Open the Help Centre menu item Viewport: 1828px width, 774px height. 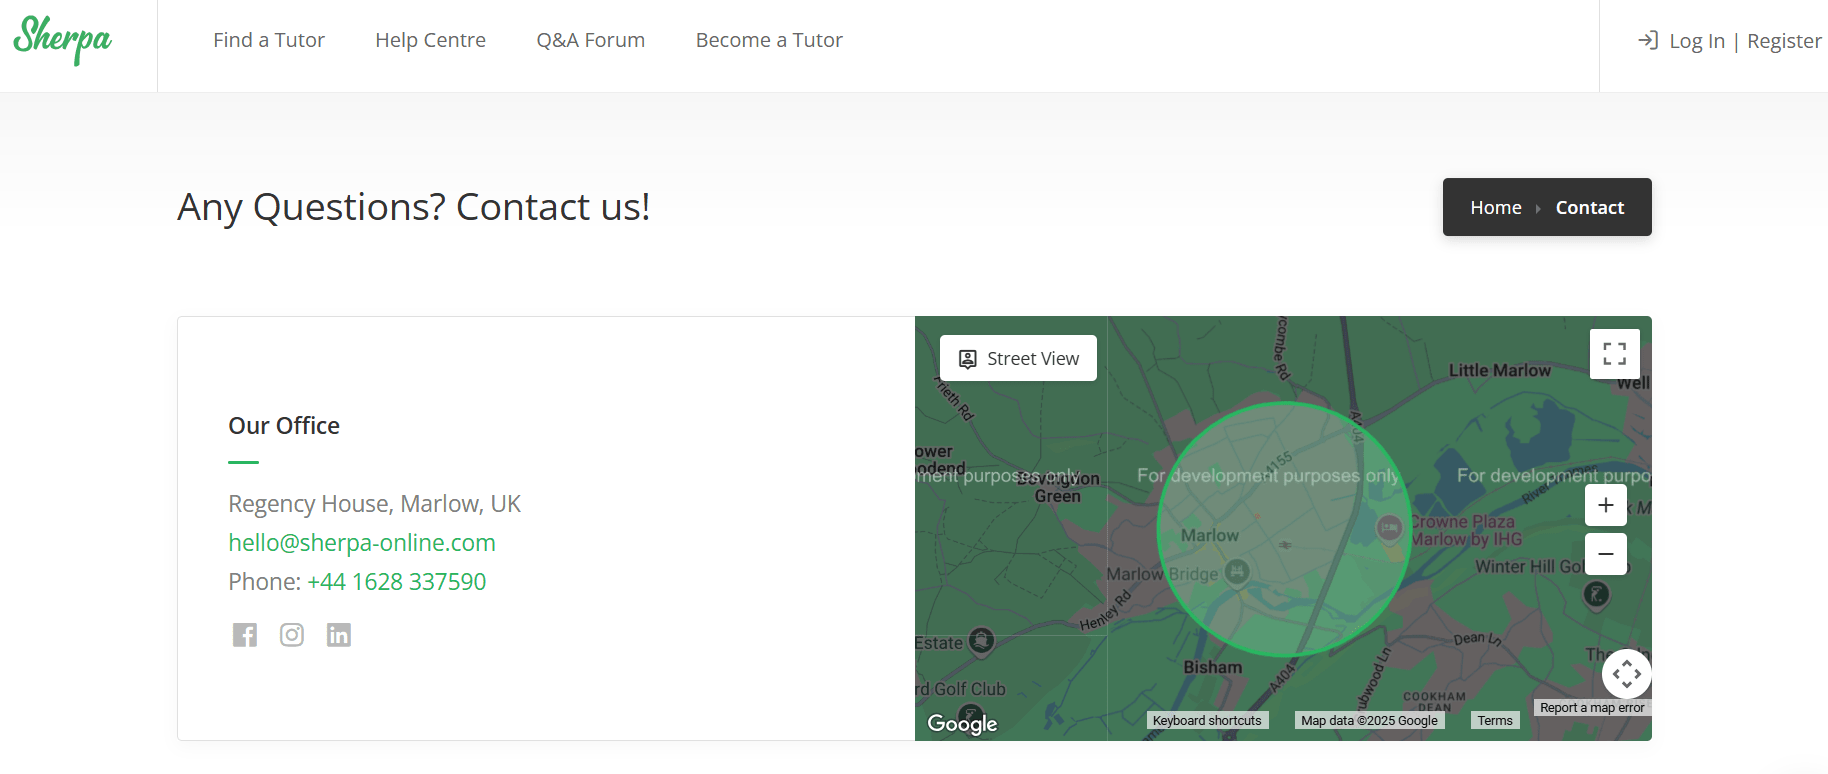[x=430, y=40]
